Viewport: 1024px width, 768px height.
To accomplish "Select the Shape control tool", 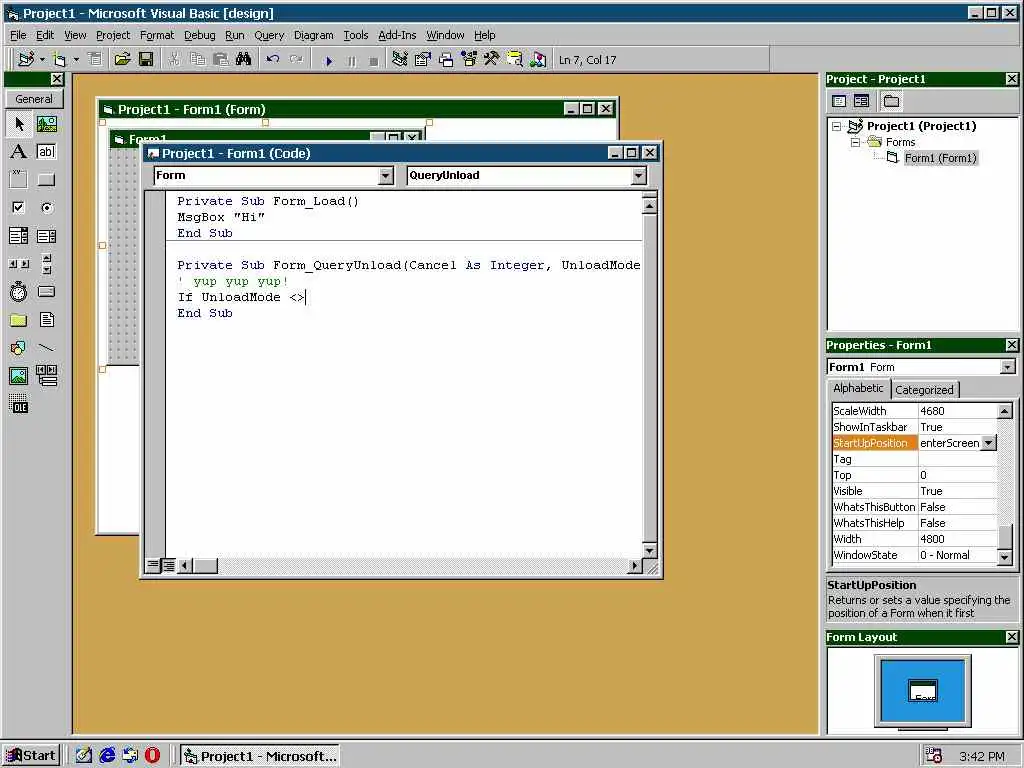I will point(19,347).
